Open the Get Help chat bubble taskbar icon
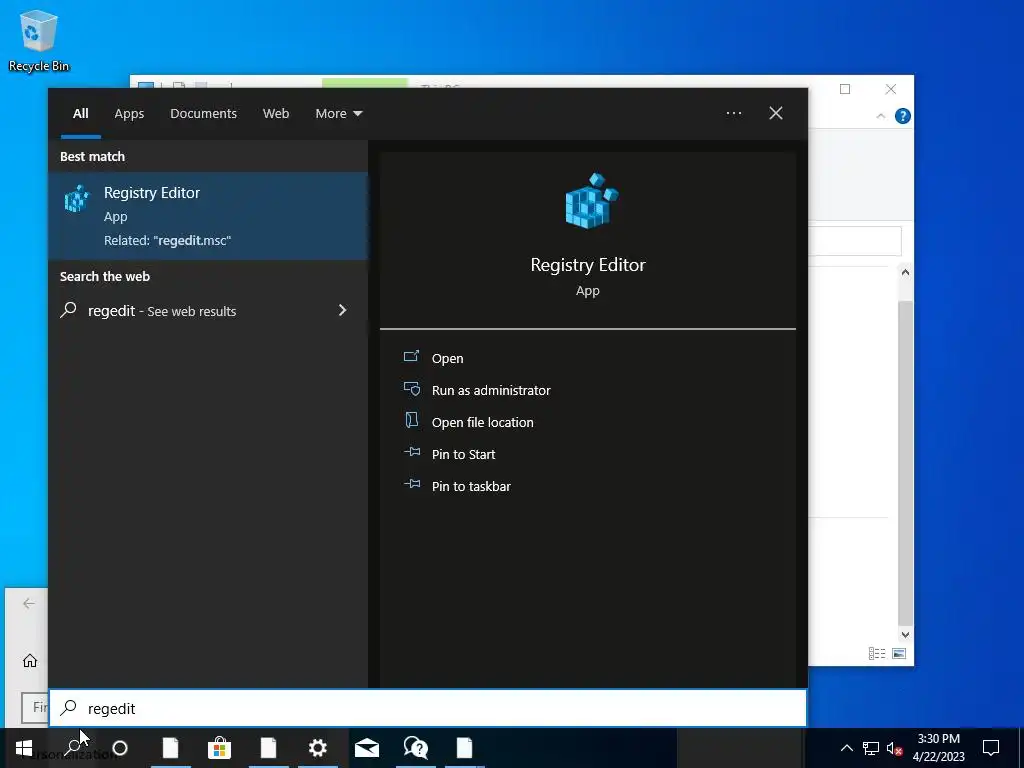Screen dimensions: 1024x768 [415, 748]
